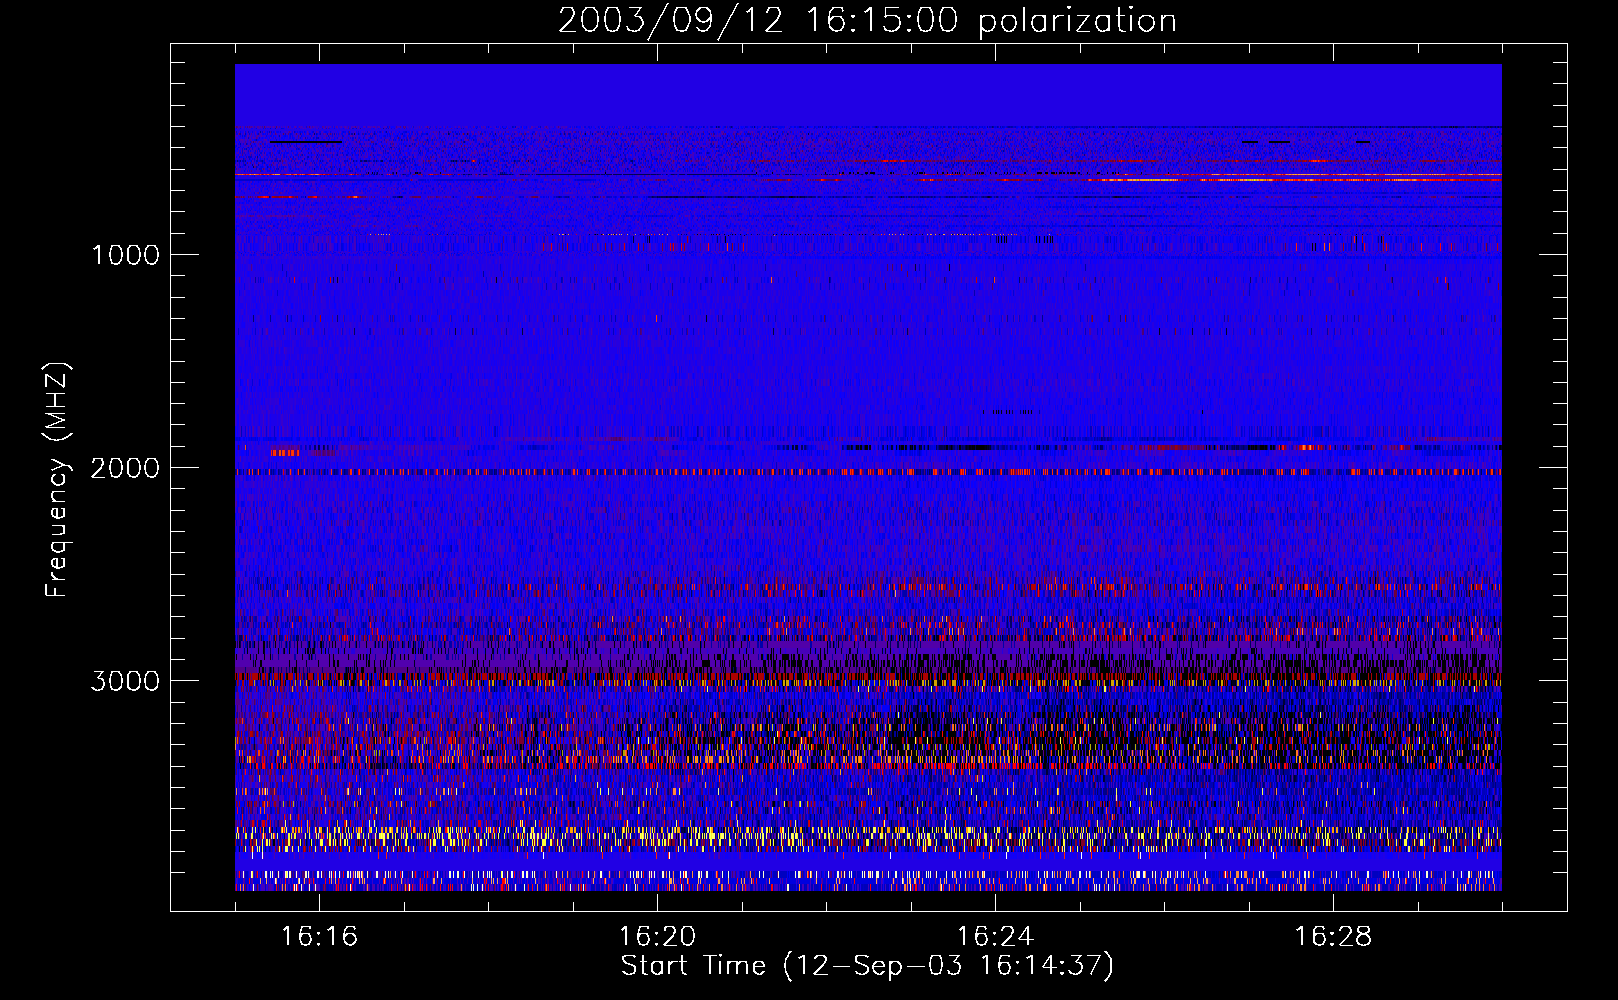Click the 16:16 time axis label
Viewport: 1618px width, 1000px height.
click(x=319, y=937)
